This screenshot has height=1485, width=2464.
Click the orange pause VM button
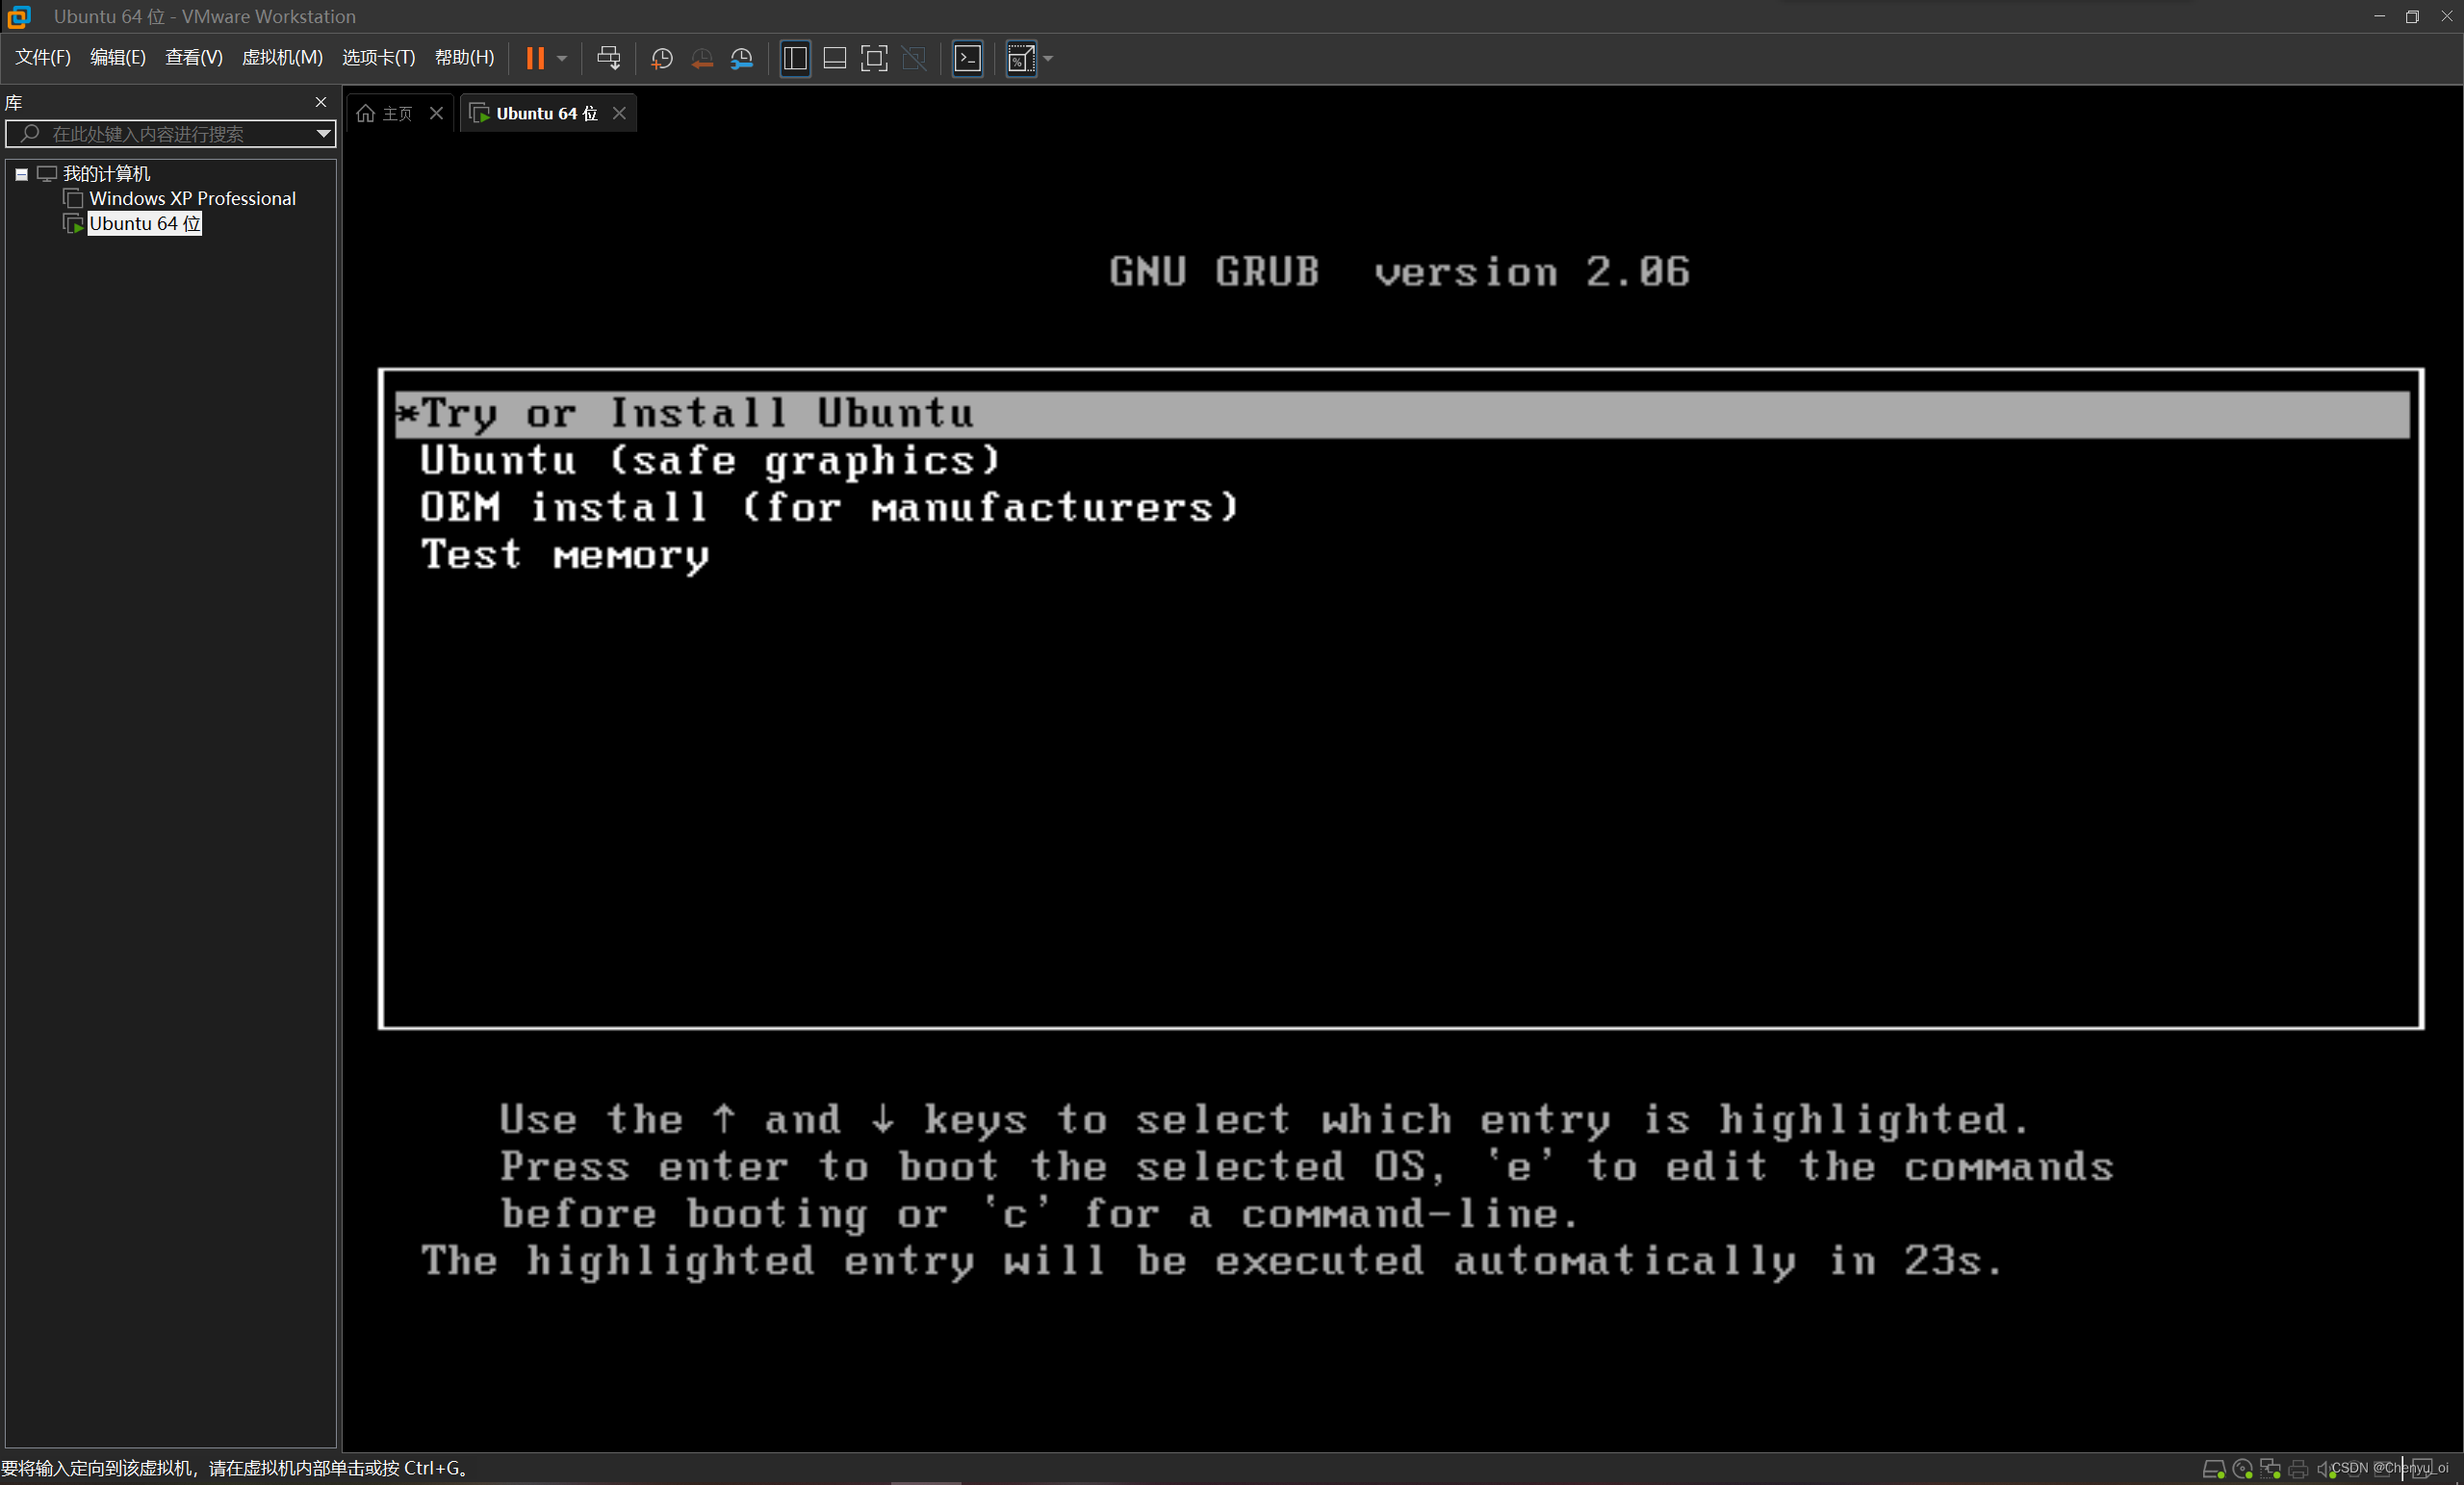coord(535,58)
